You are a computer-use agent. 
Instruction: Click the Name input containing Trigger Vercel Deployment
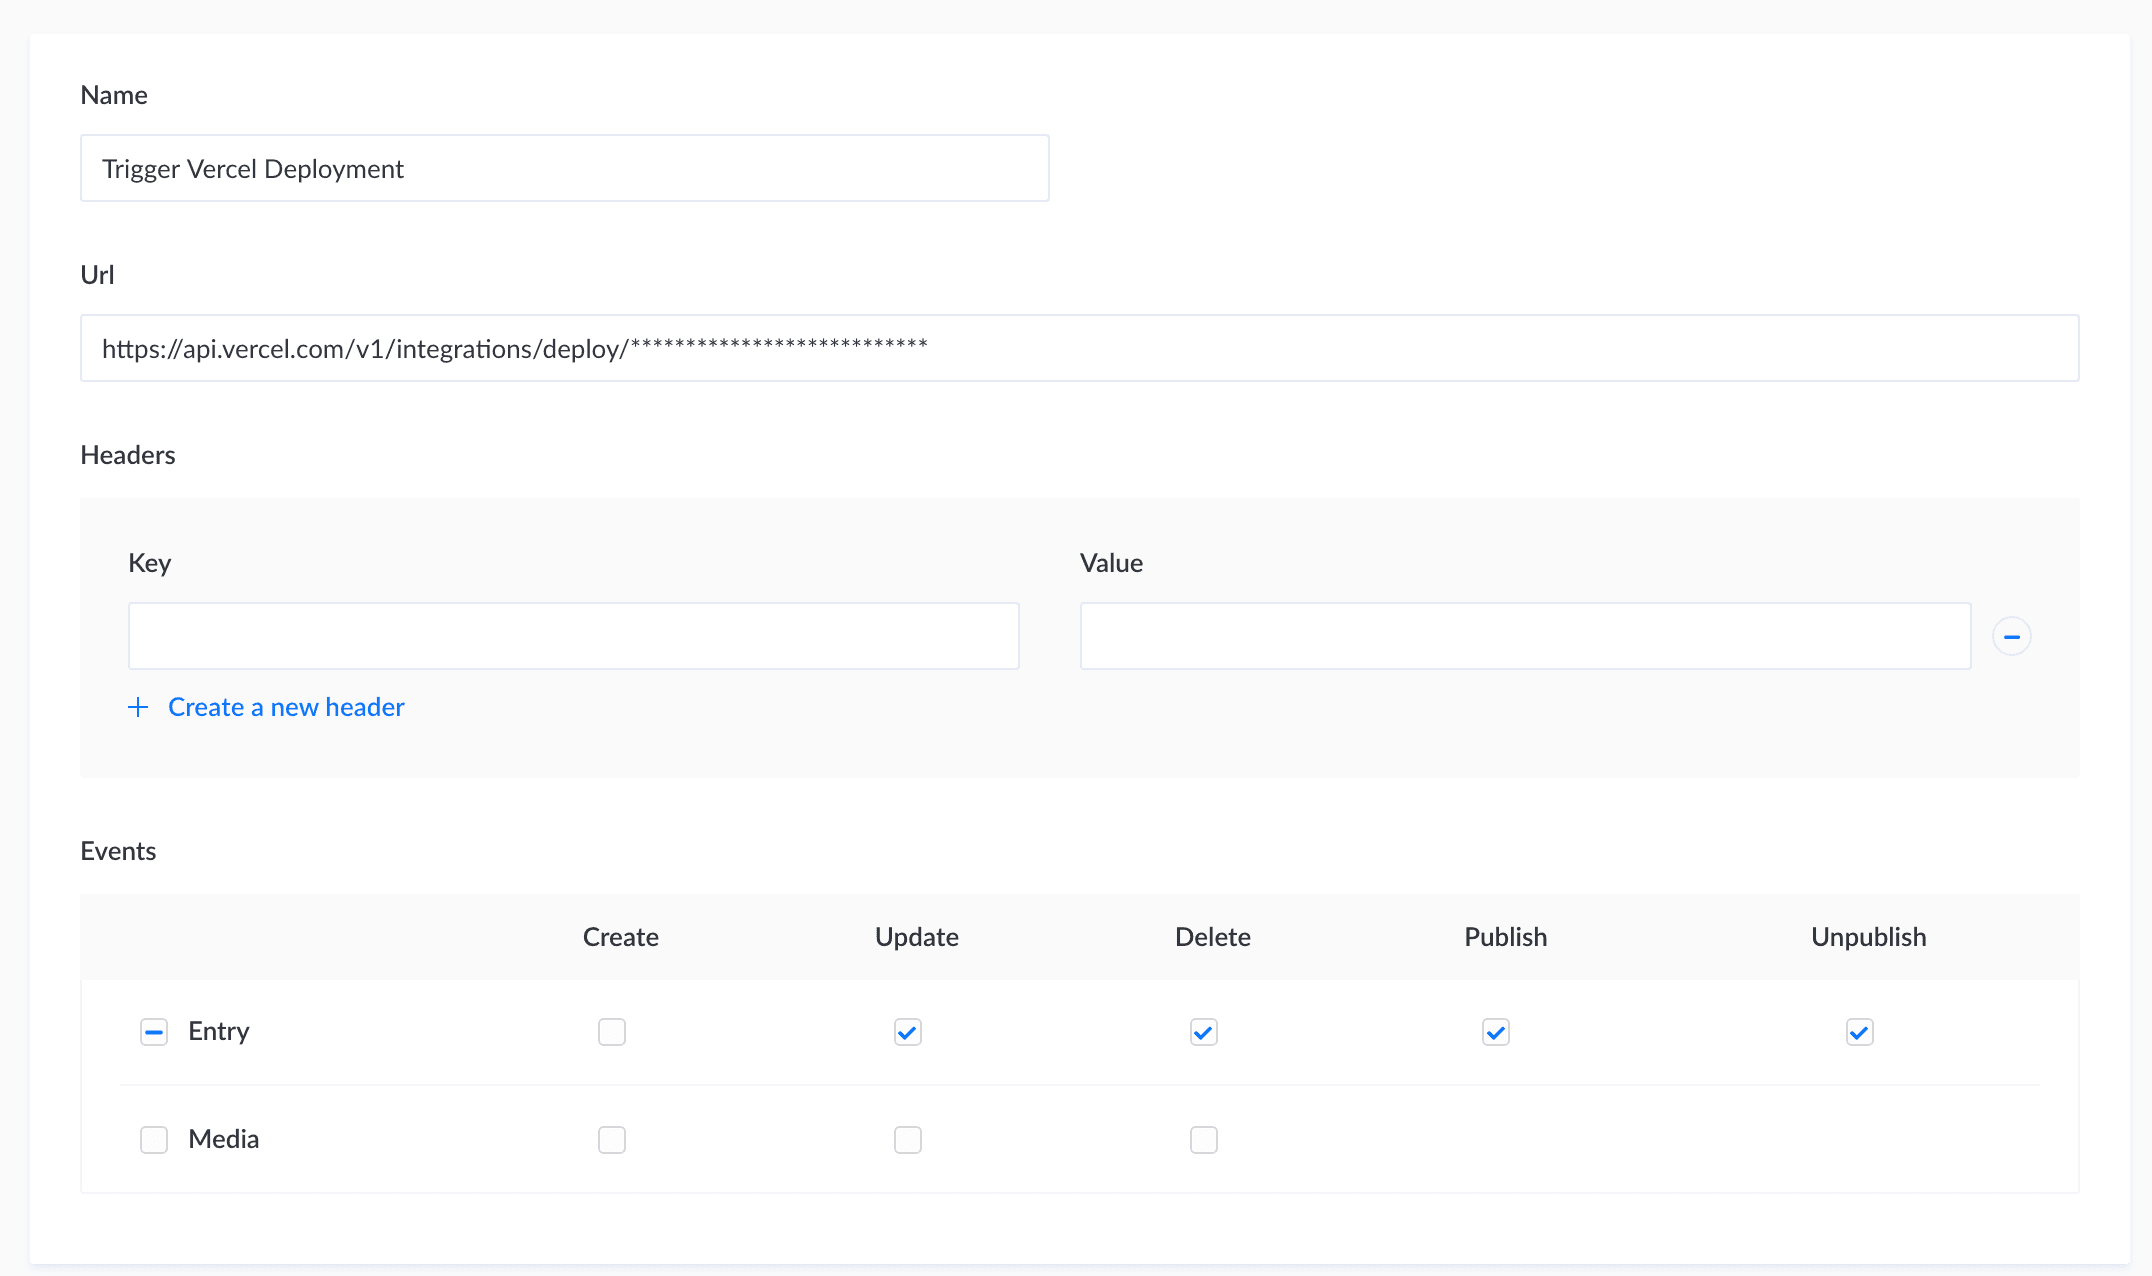pos(564,168)
